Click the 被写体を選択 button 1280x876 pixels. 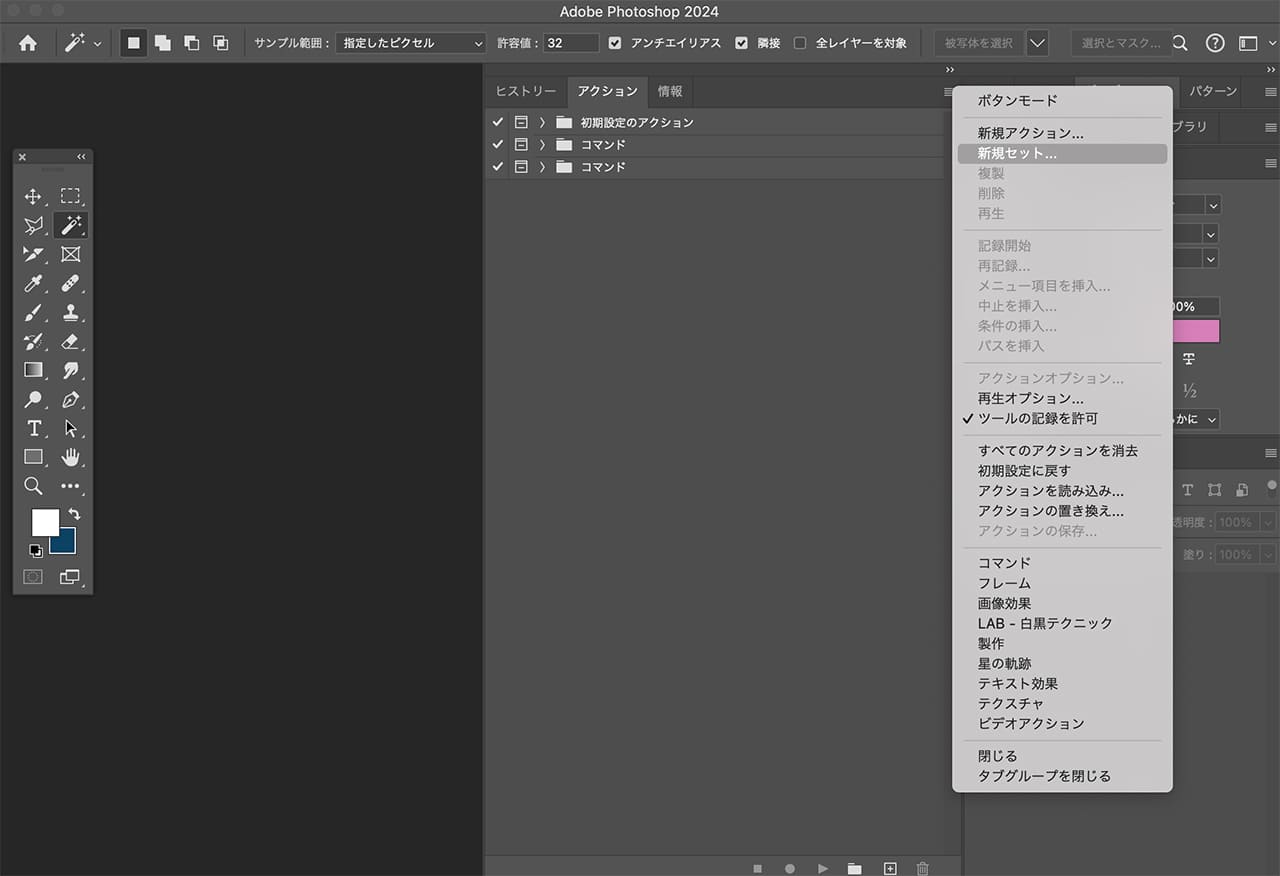(979, 43)
